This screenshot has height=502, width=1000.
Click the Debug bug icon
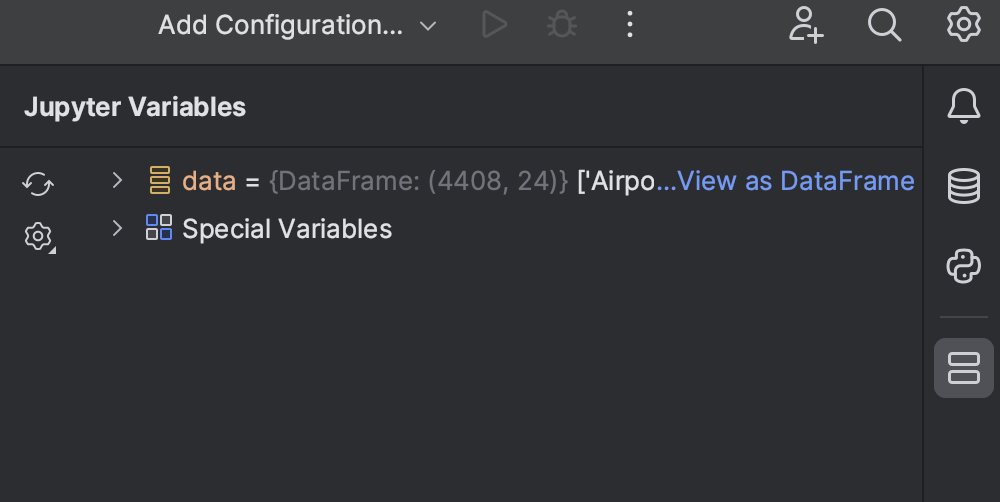pyautogui.click(x=562, y=25)
